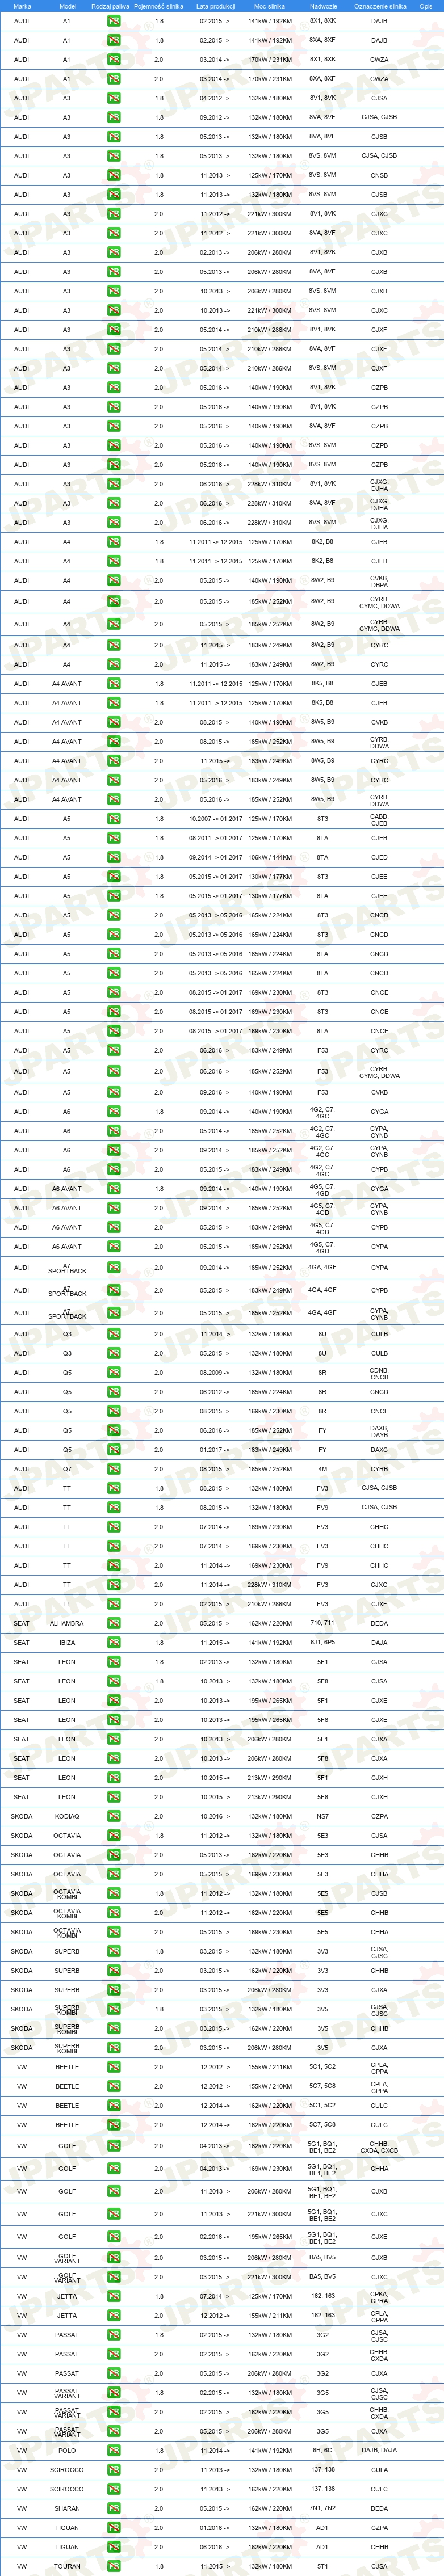Click the POLO model cell
Image resolution: width=444 pixels, height=2576 pixels.
[x=67, y=2450]
